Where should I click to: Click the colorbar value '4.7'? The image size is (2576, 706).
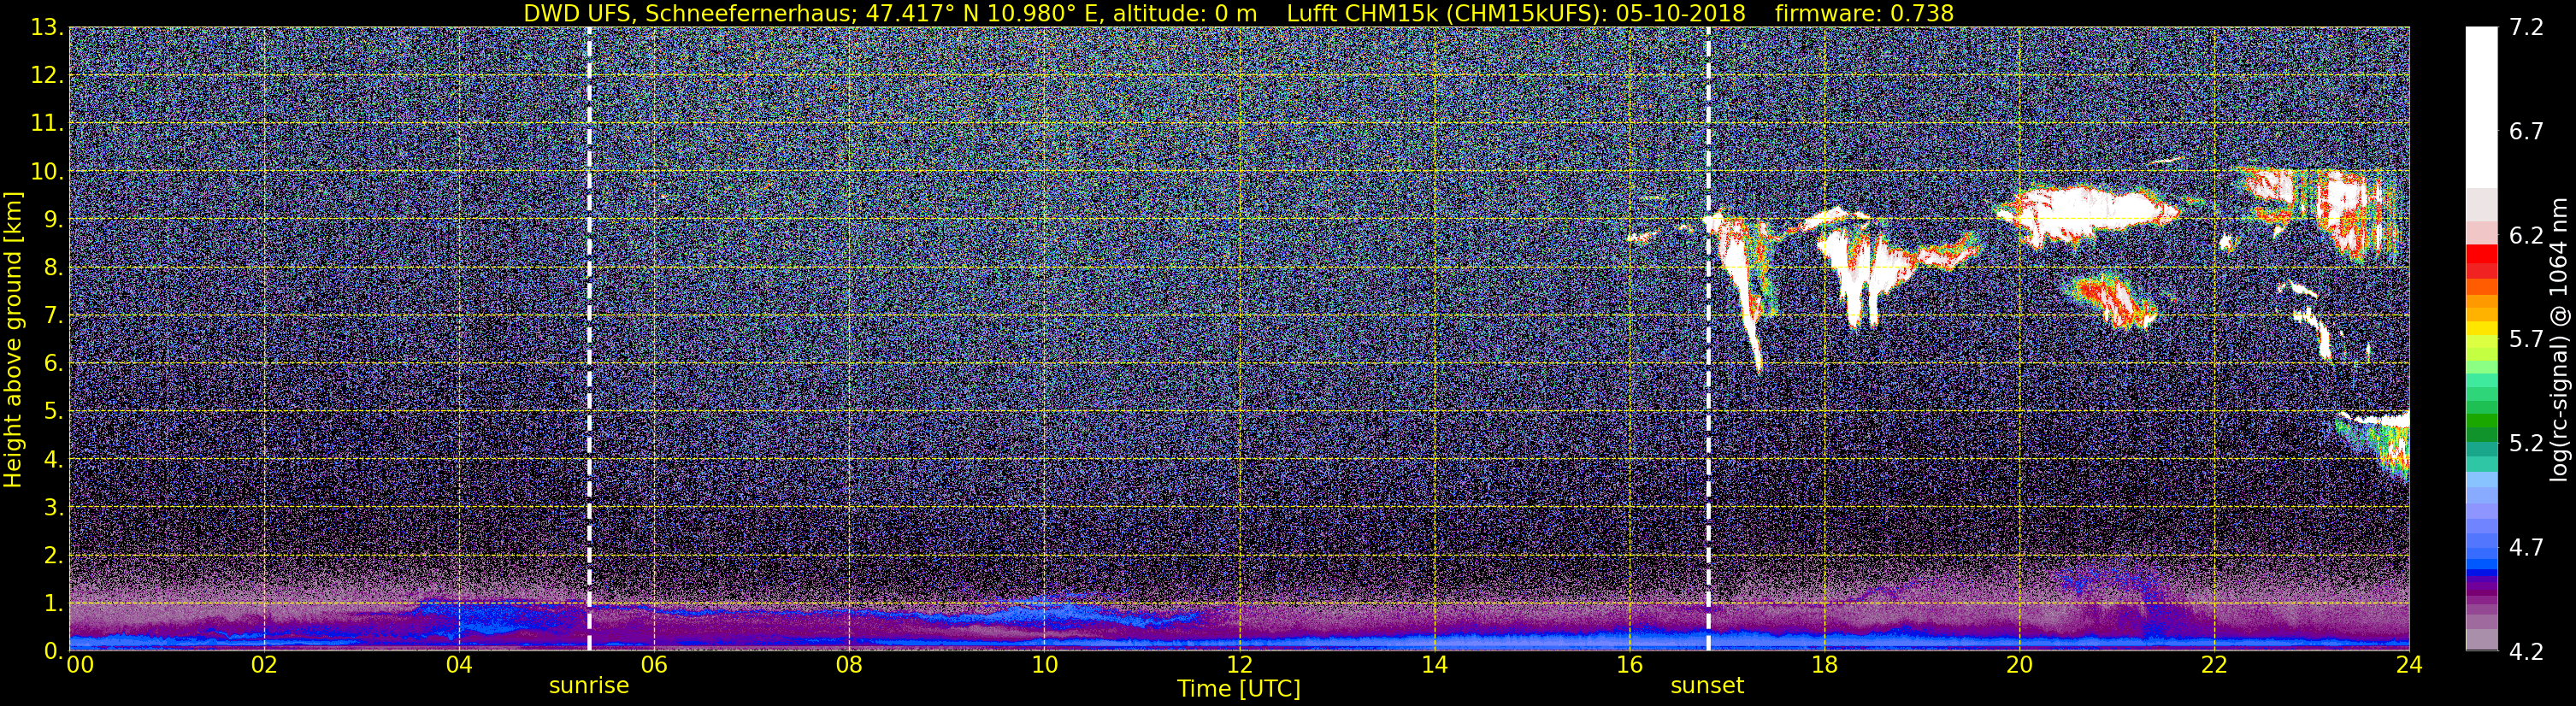[2526, 548]
